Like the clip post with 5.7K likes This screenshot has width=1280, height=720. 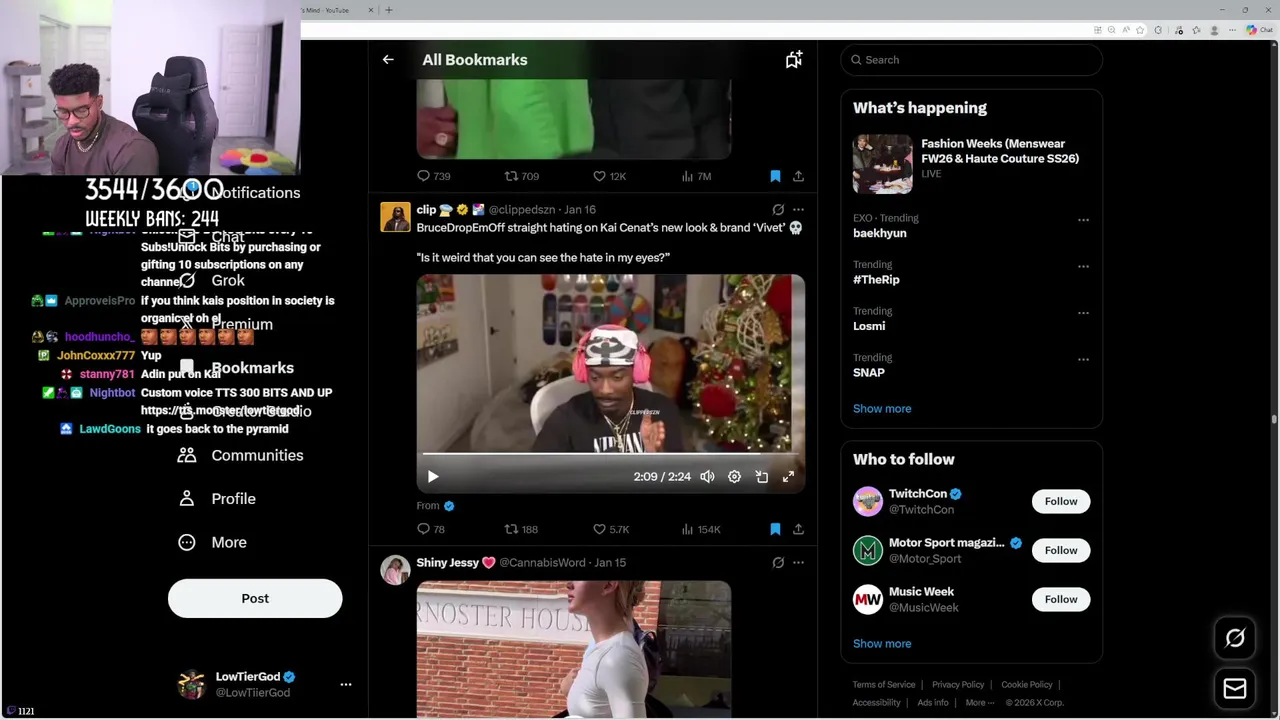[599, 529]
